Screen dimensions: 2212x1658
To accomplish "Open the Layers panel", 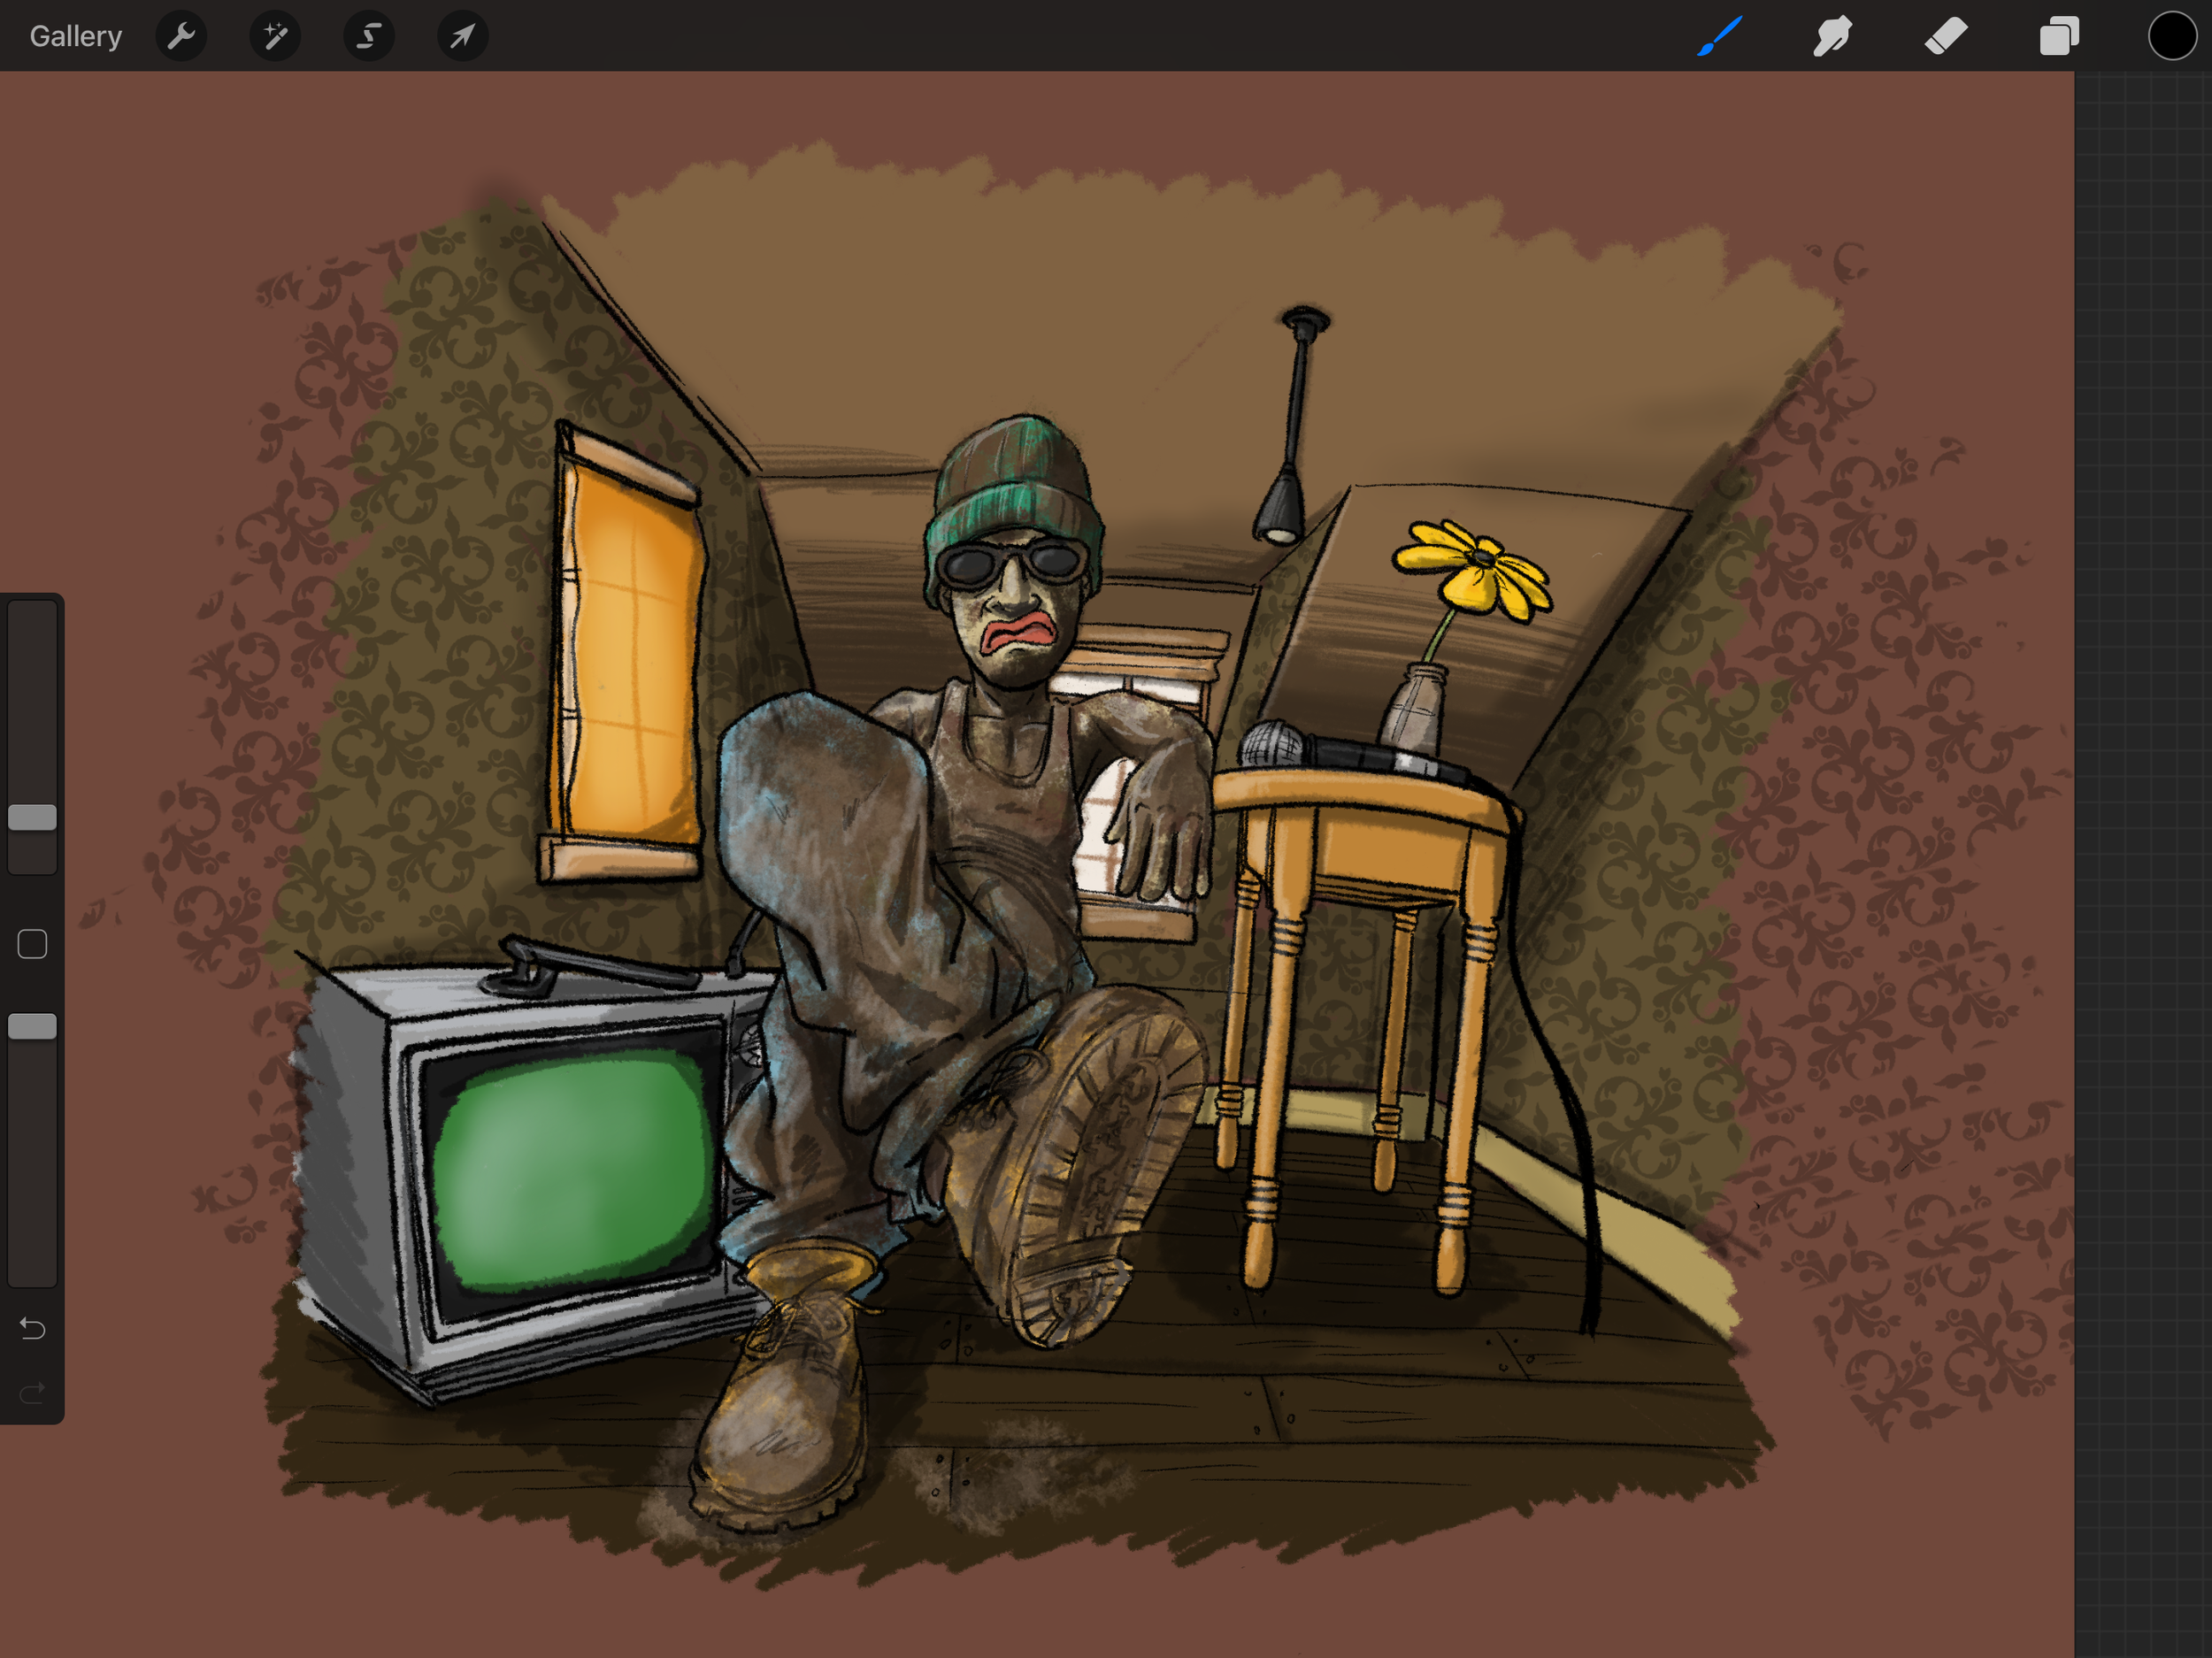I will pos(2059,37).
